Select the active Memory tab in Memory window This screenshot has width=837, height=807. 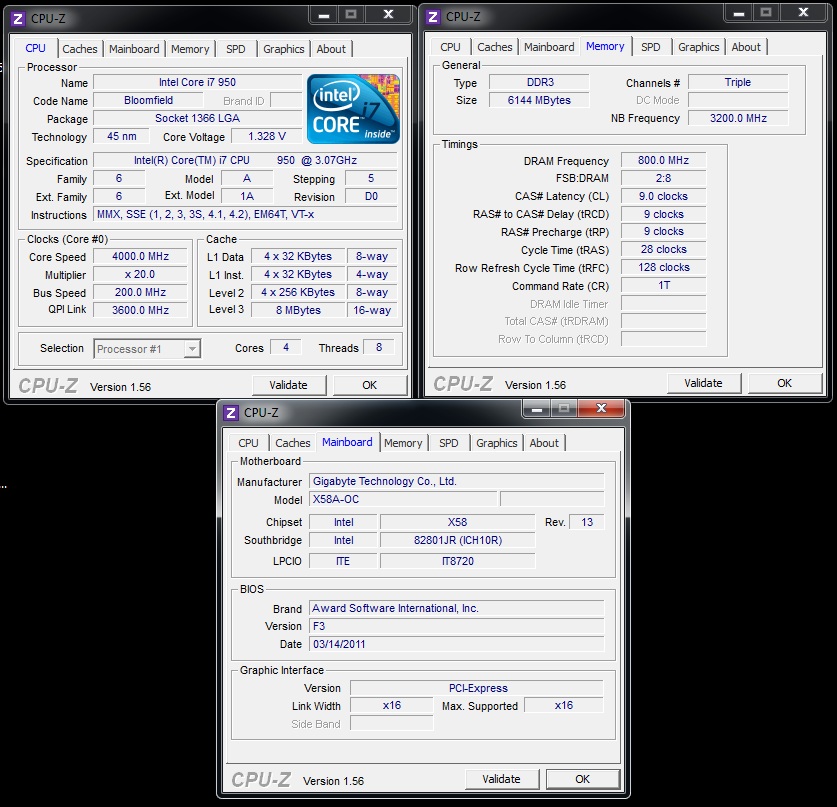pyautogui.click(x=605, y=46)
